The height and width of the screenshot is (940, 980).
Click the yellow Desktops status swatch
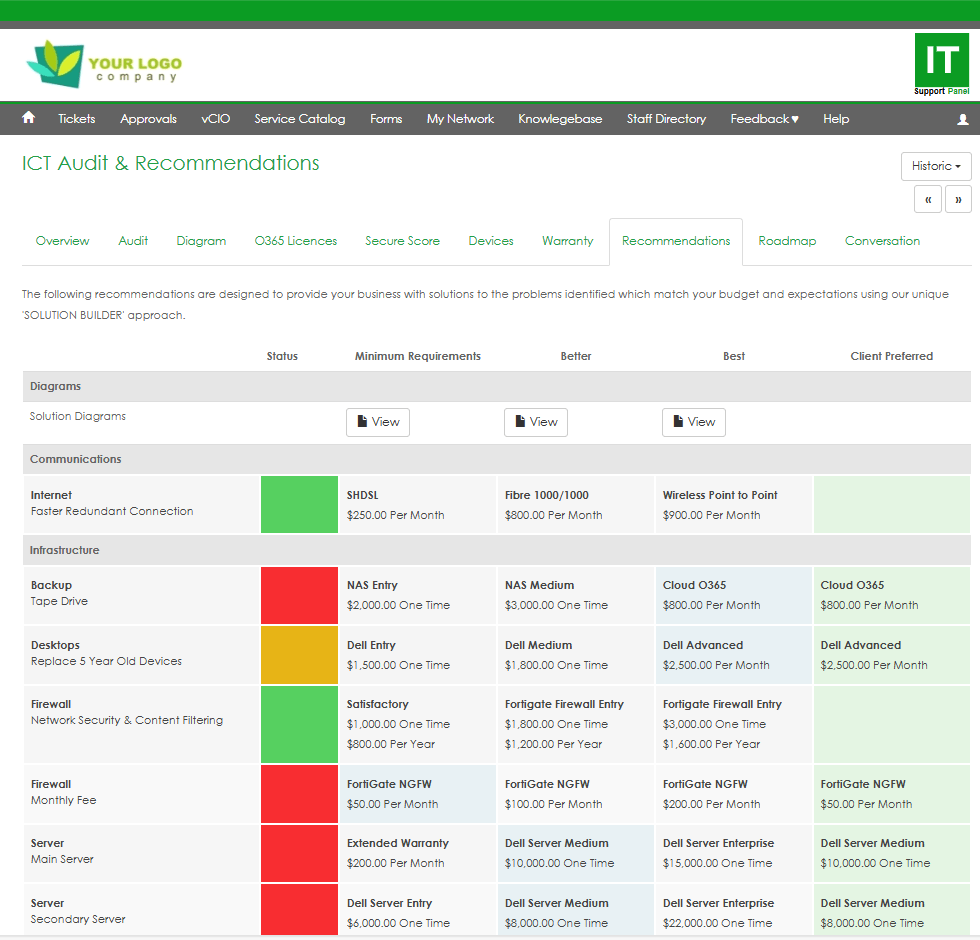299,655
